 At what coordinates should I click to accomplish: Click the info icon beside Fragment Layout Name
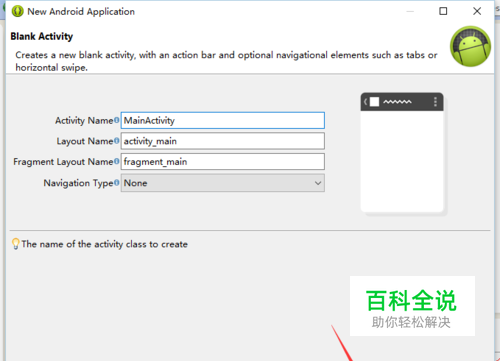coord(116,162)
